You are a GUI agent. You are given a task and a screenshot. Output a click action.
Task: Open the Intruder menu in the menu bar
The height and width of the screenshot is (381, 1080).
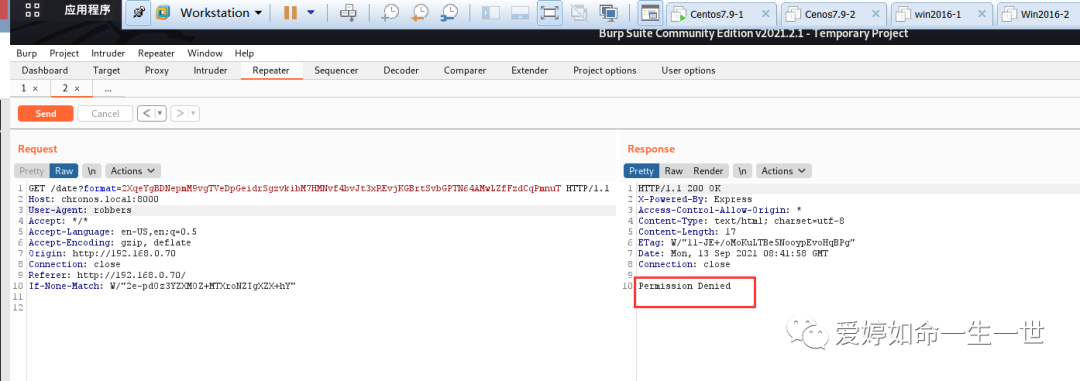coord(108,53)
